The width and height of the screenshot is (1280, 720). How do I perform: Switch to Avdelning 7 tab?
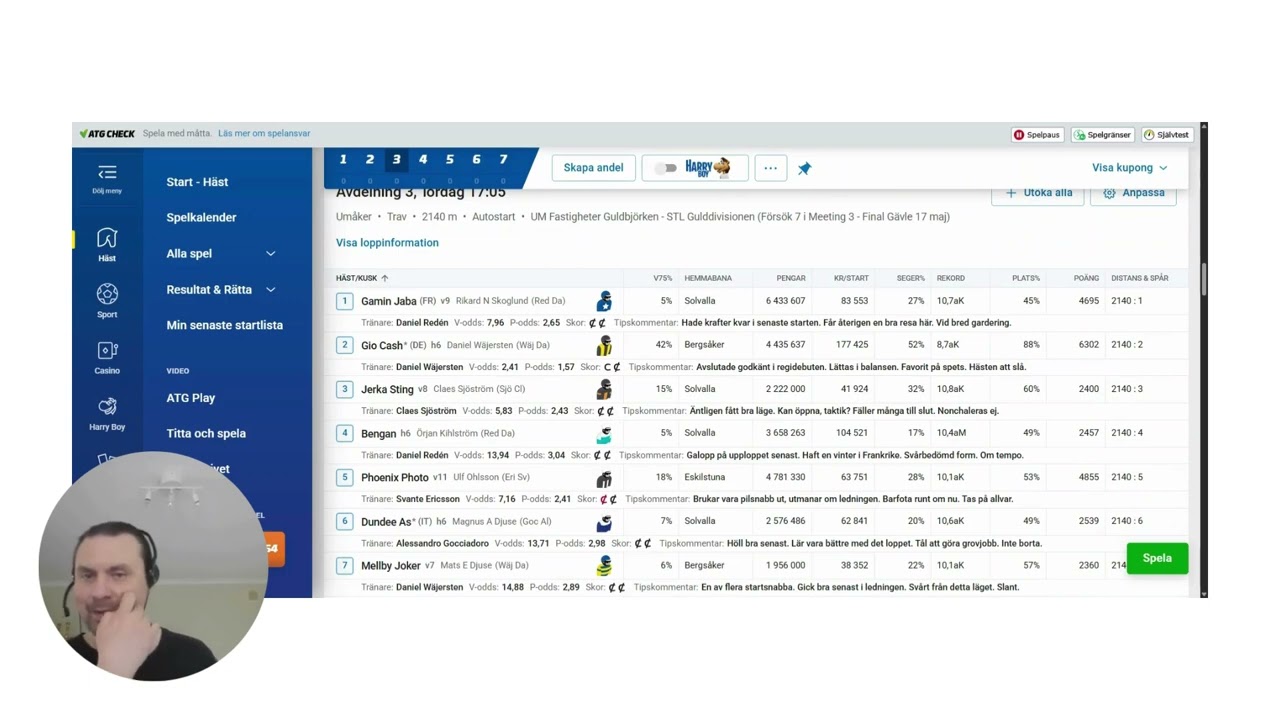pos(503,160)
